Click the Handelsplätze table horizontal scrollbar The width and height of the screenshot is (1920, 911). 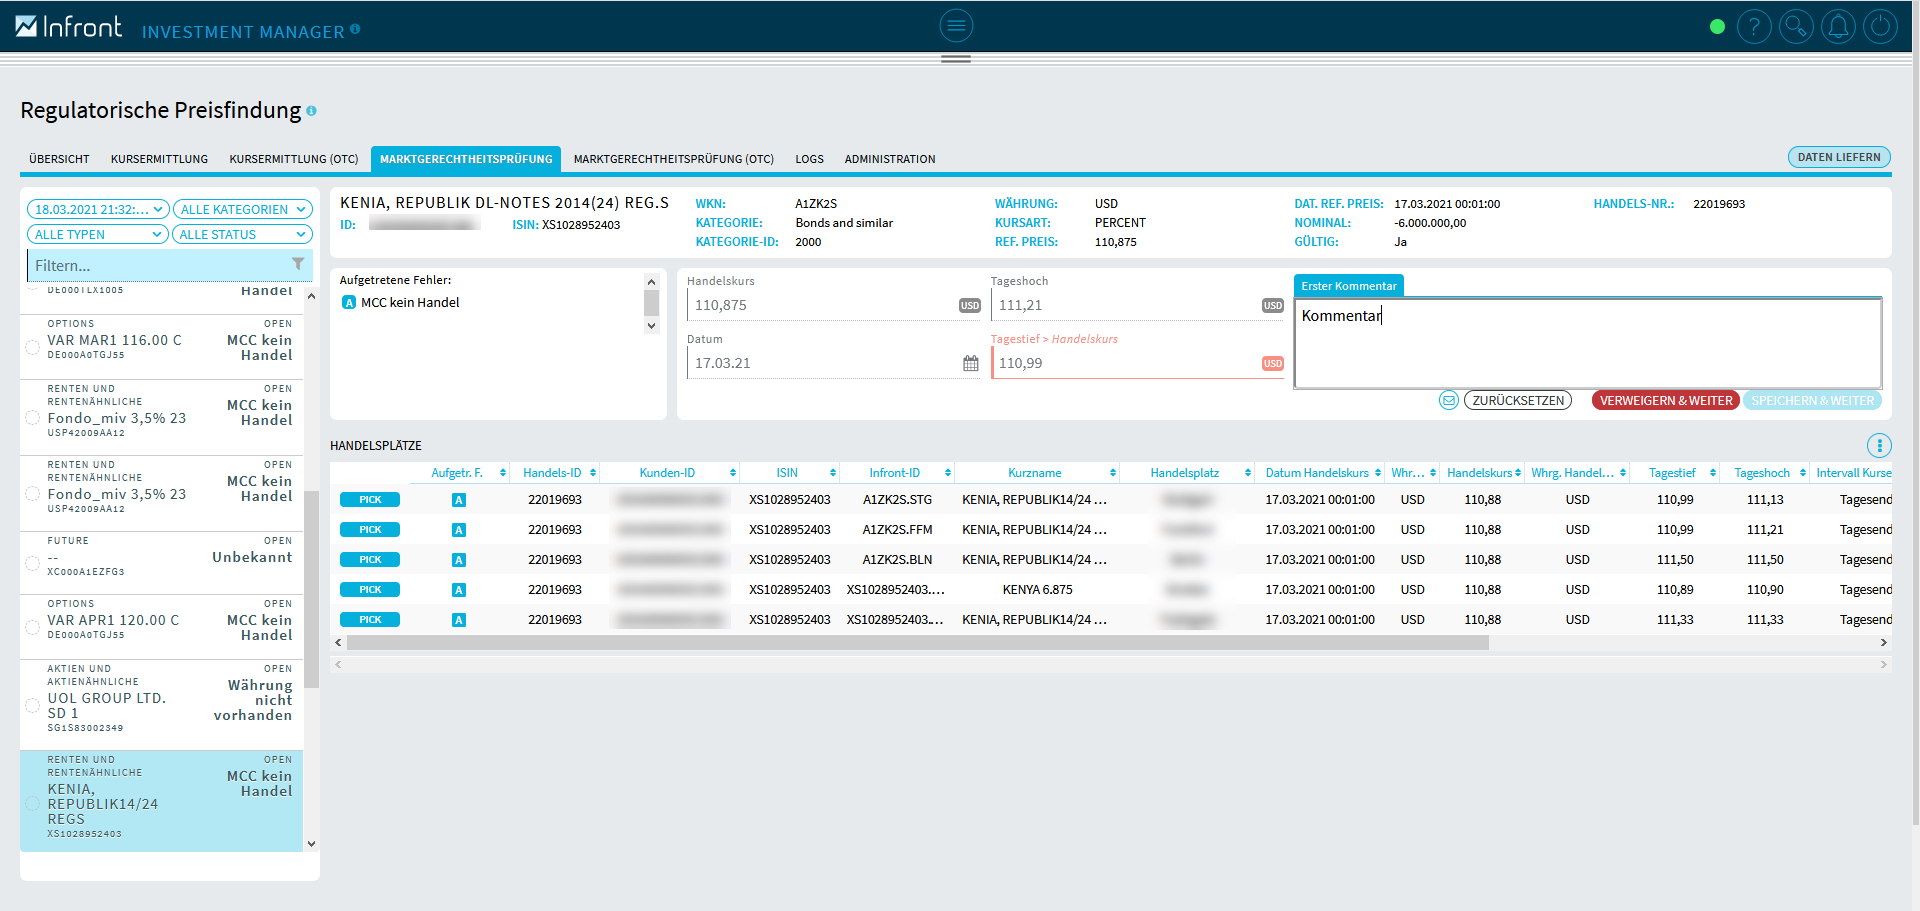(917, 643)
